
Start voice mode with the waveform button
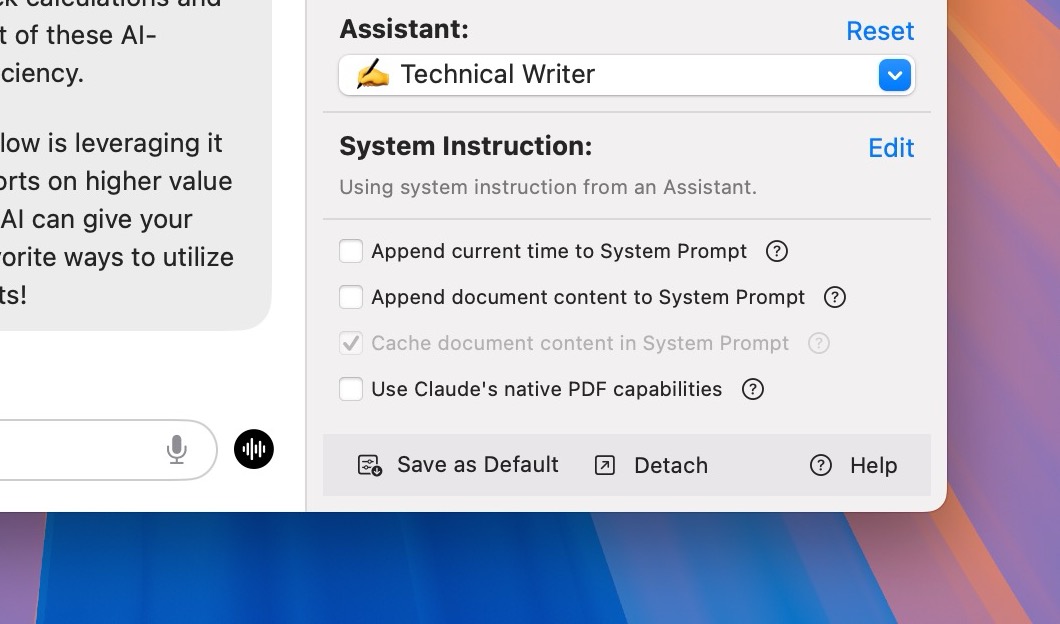click(254, 450)
